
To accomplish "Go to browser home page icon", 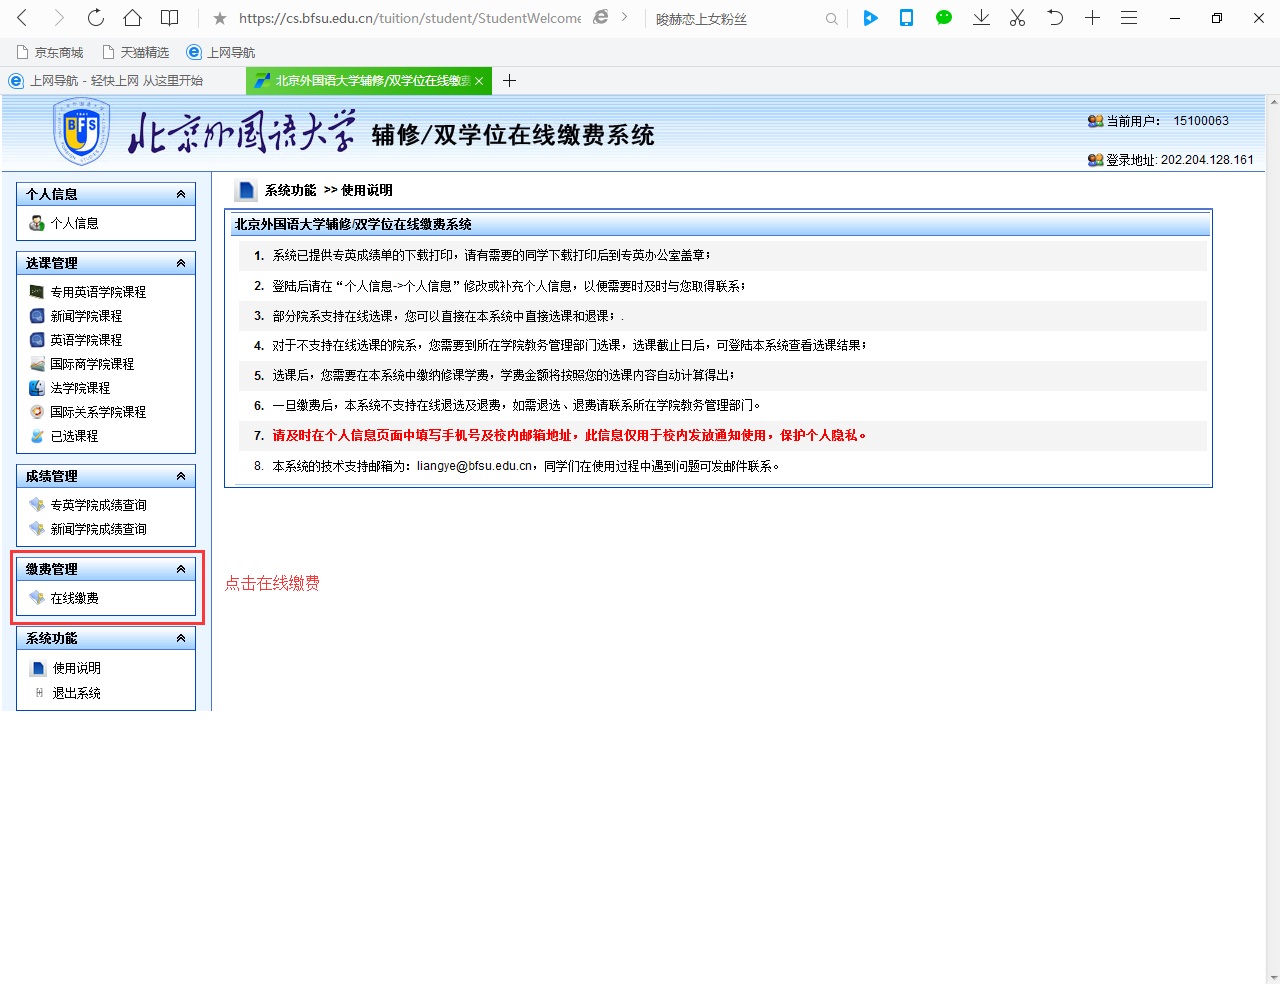I will 132,18.
